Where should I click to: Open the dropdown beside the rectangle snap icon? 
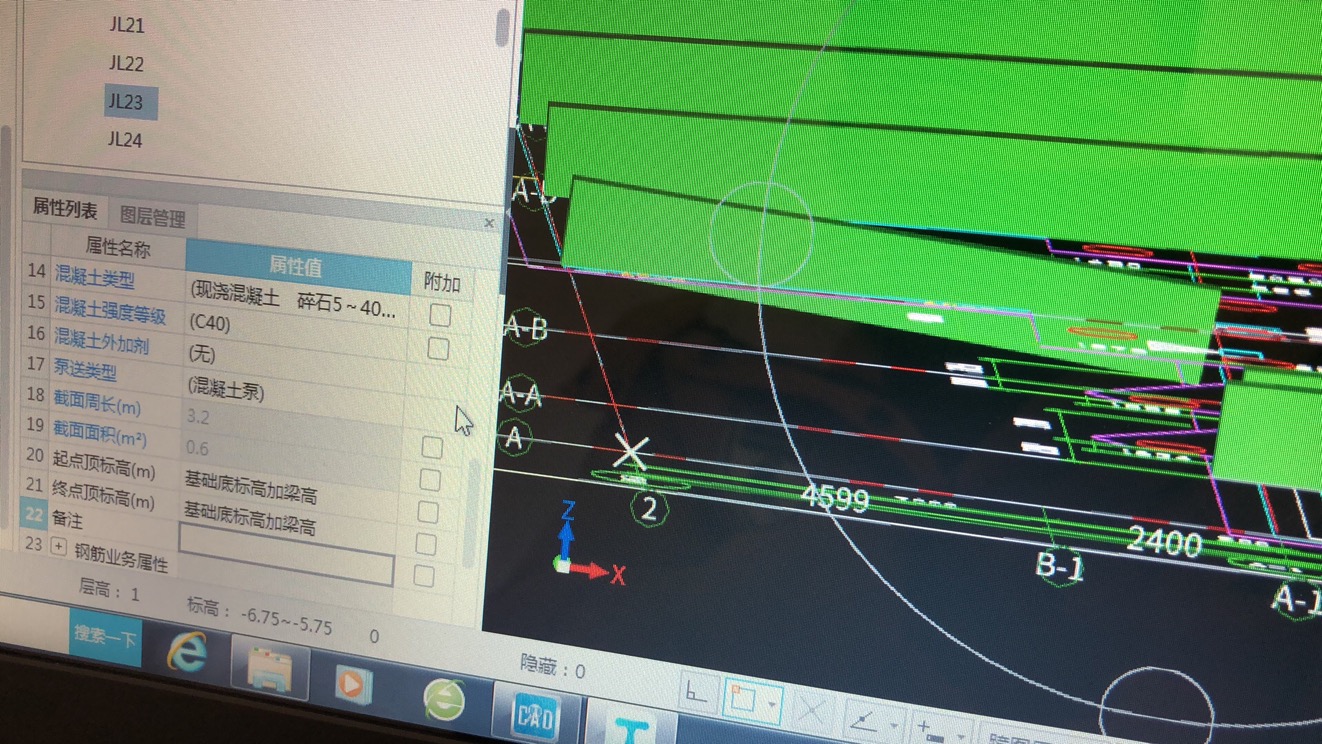point(772,705)
